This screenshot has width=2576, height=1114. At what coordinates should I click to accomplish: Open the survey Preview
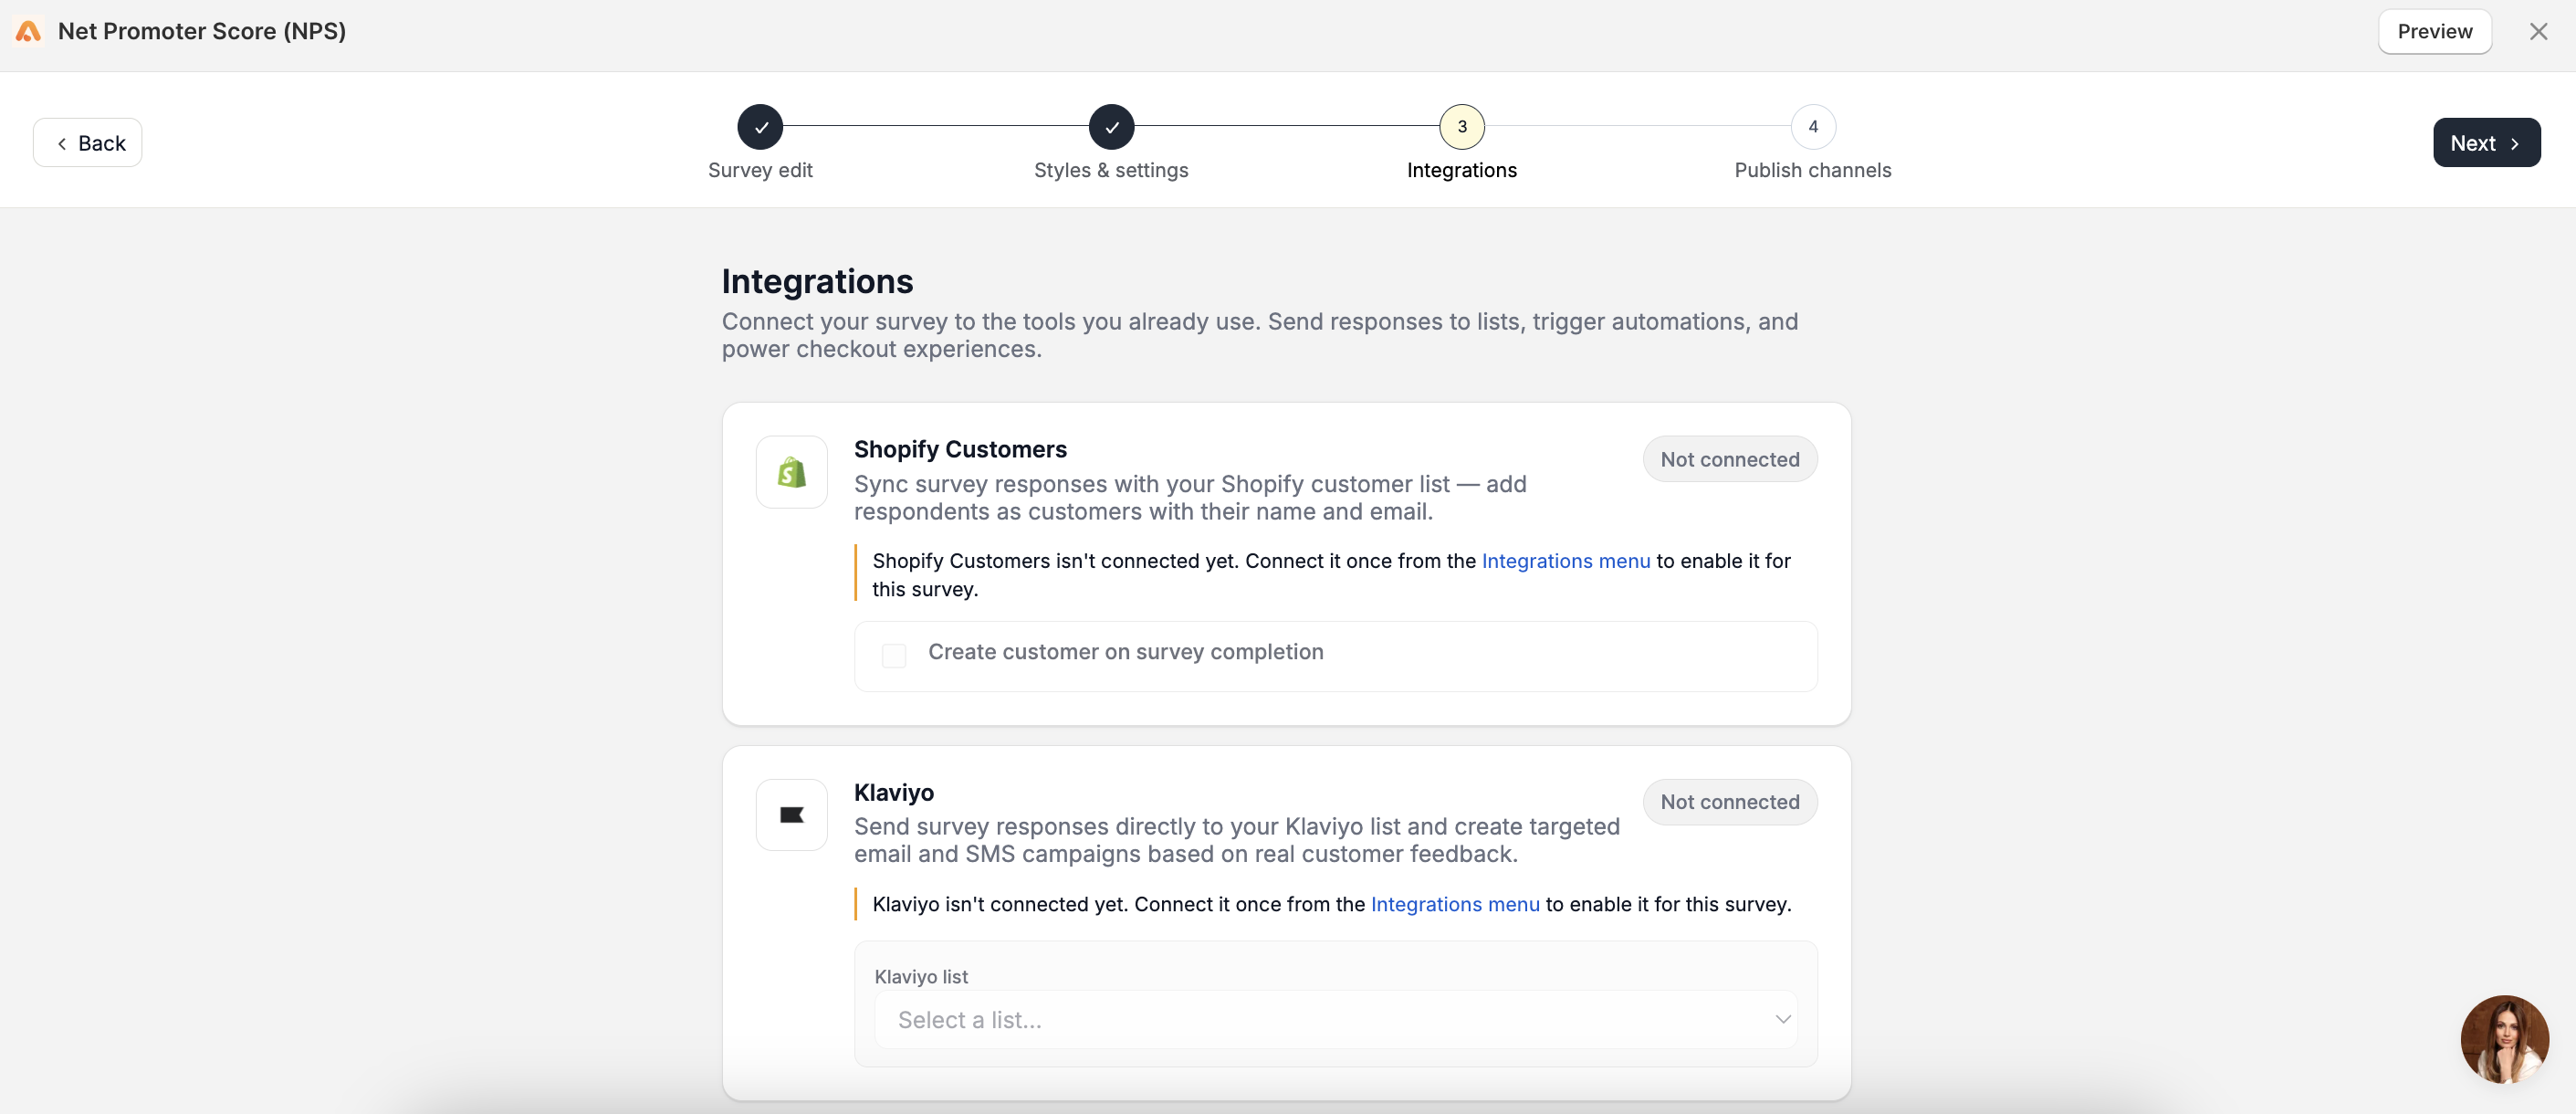[2434, 32]
